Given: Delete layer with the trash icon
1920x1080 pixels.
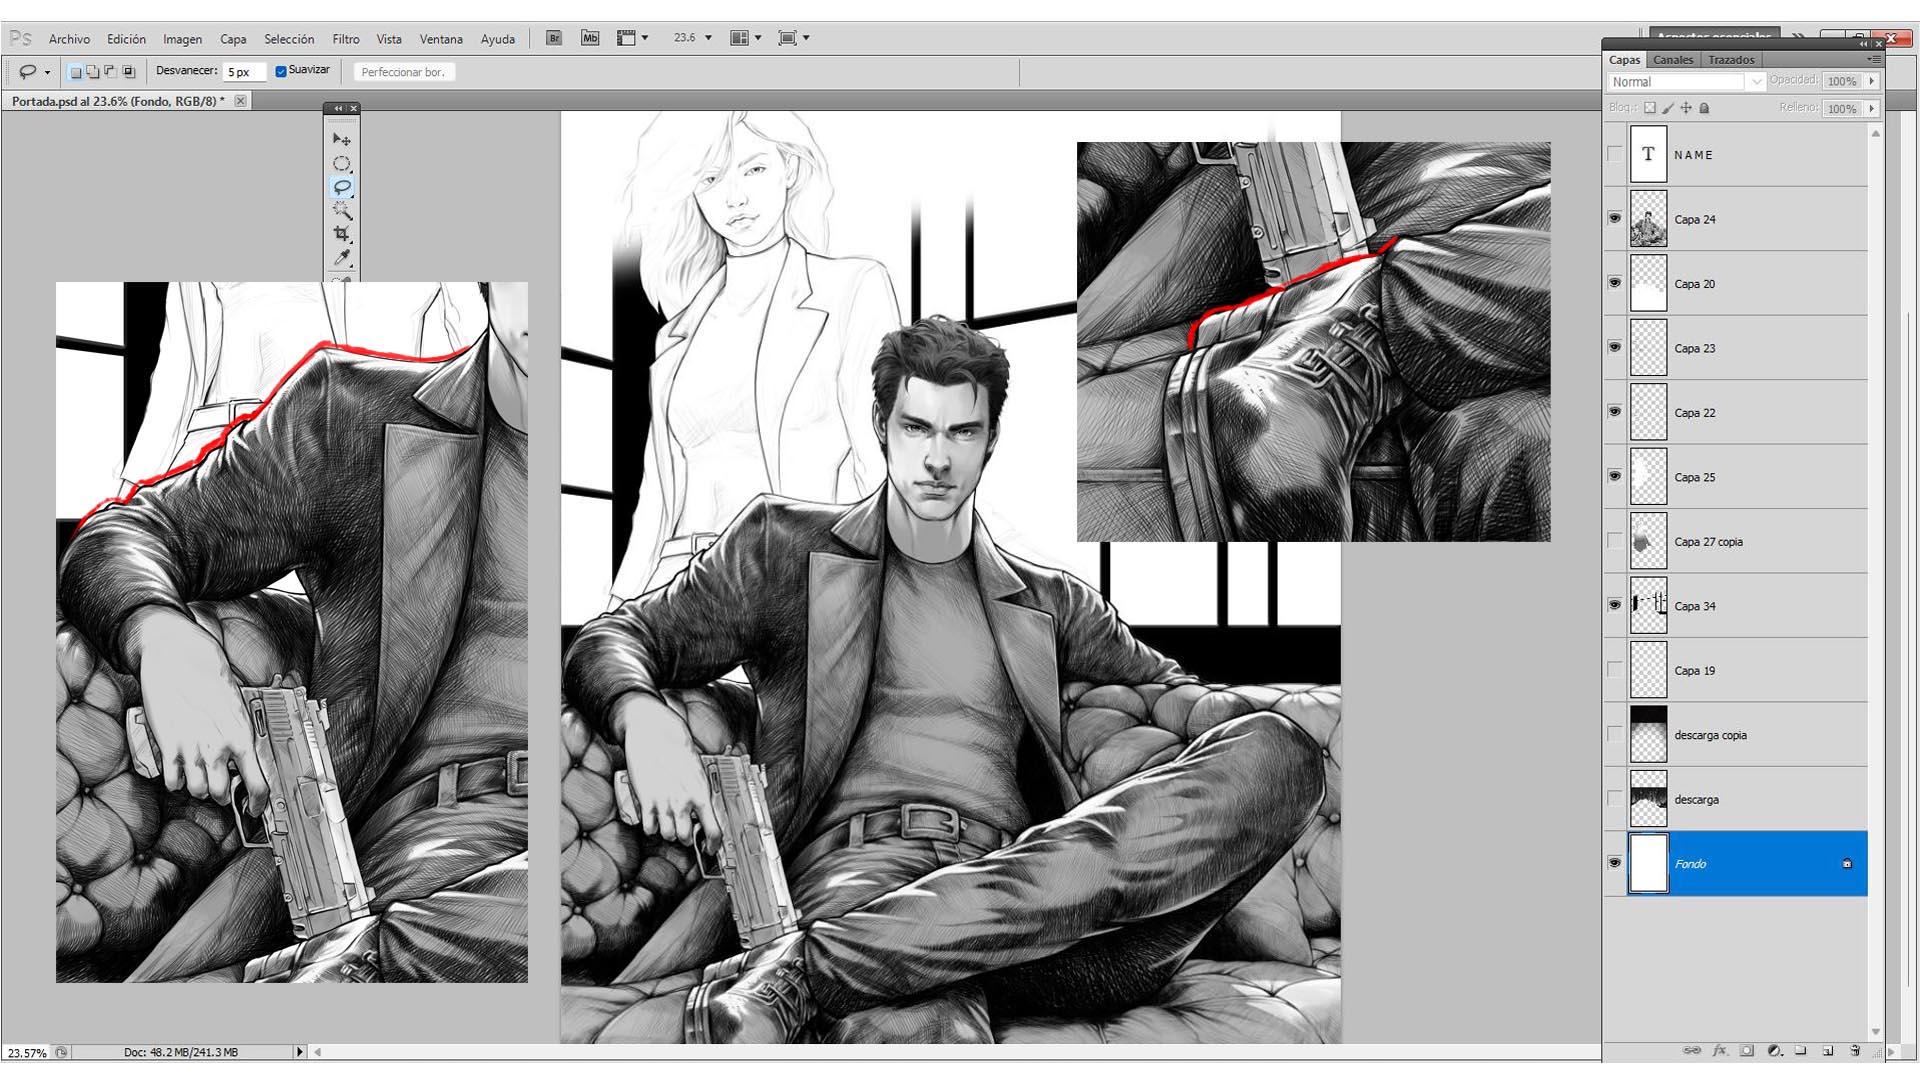Looking at the screenshot, I should tap(1855, 1050).
